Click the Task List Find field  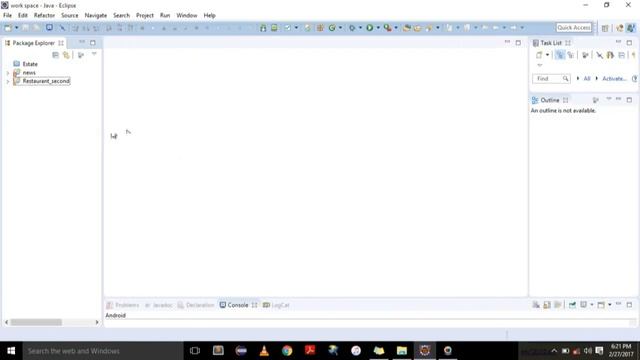point(551,78)
